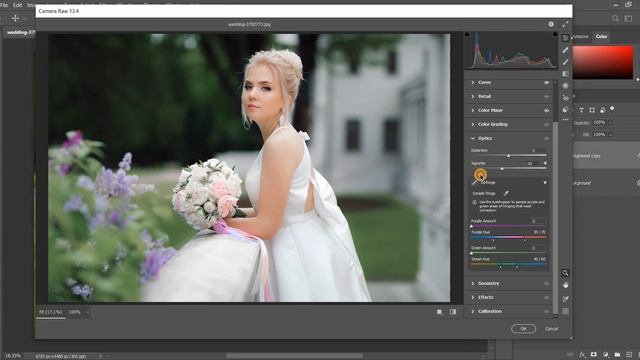This screenshot has height=360, width=640.
Task: Select the wedding document tab
Action: click(20, 32)
